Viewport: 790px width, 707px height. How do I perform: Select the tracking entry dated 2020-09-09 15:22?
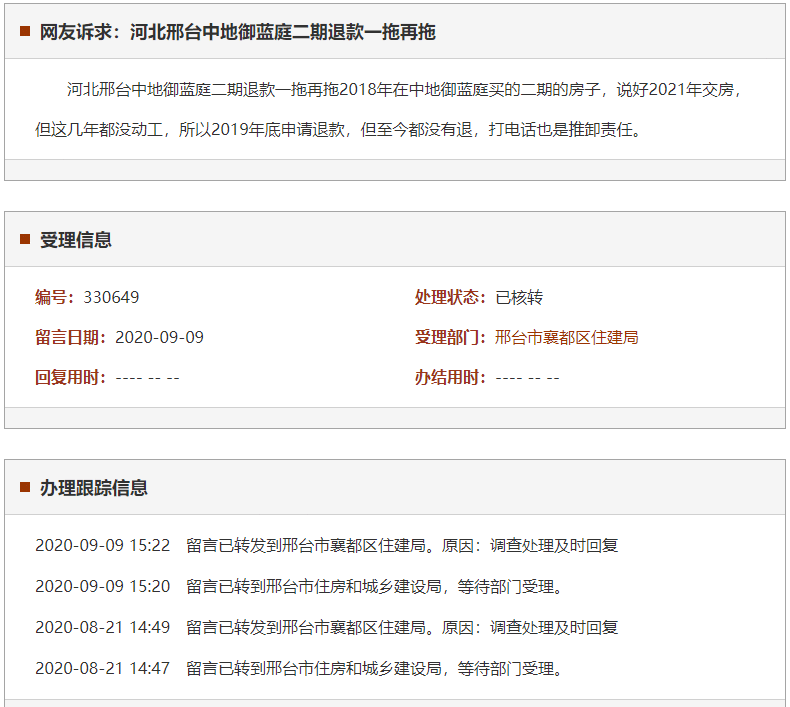click(x=327, y=546)
